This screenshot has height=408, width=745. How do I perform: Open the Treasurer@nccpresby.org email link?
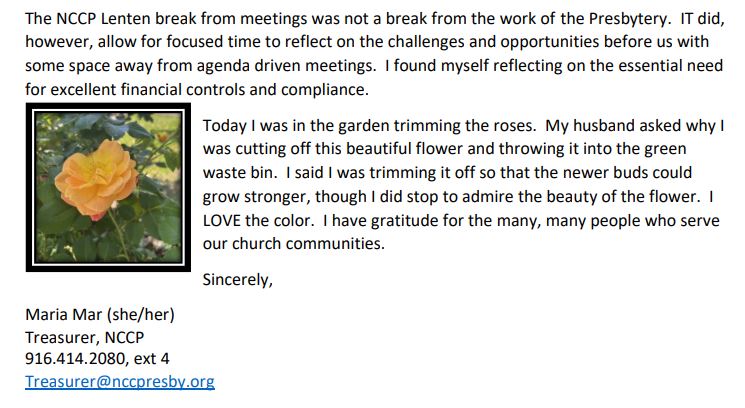(x=120, y=381)
